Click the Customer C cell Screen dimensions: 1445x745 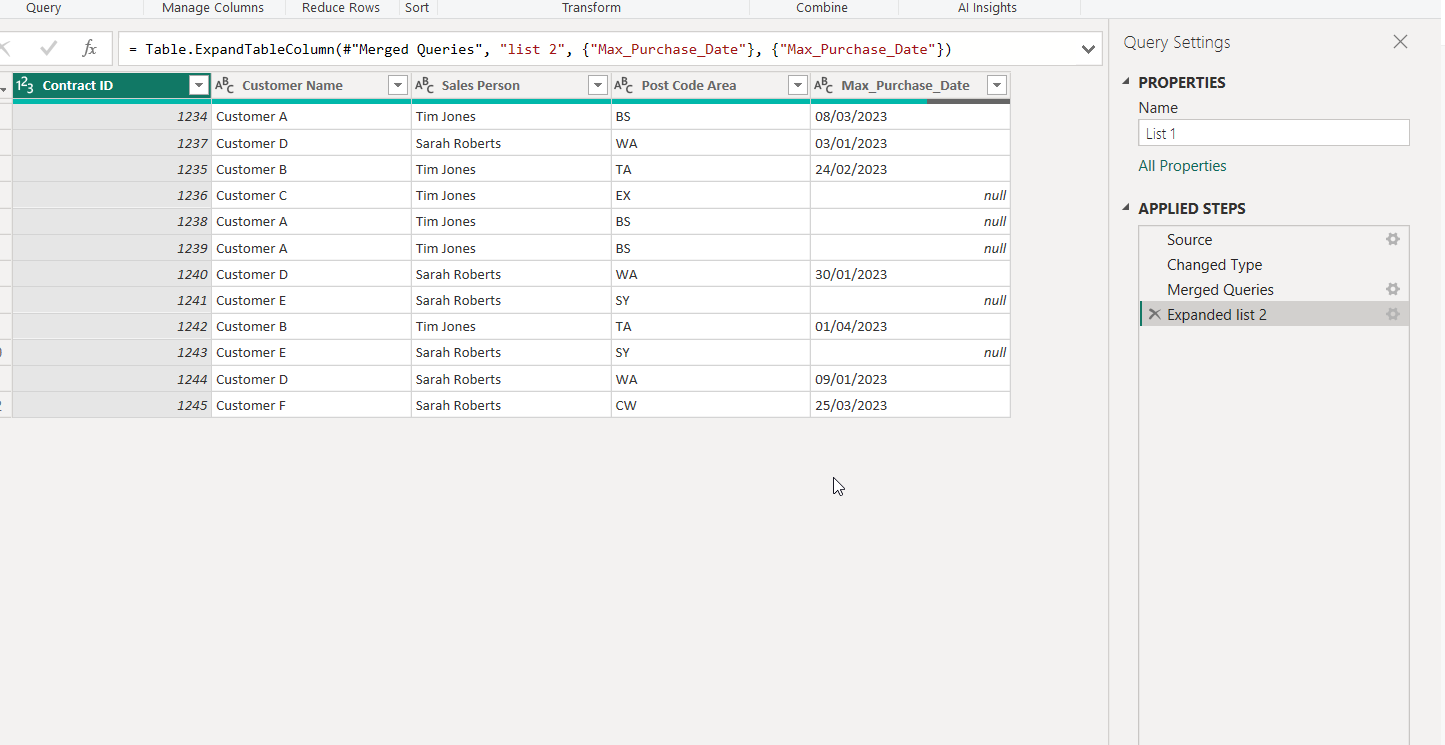311,196
